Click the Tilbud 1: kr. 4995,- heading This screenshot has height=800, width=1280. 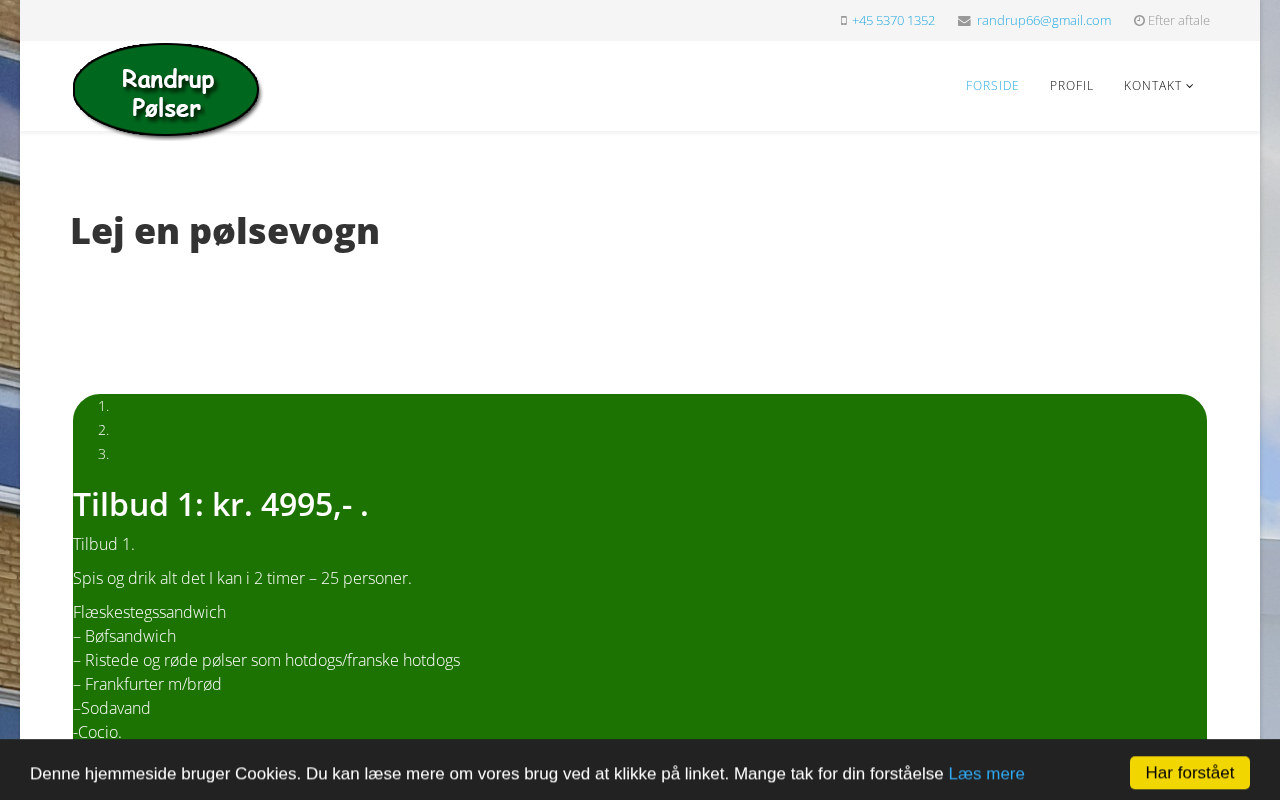[221, 505]
